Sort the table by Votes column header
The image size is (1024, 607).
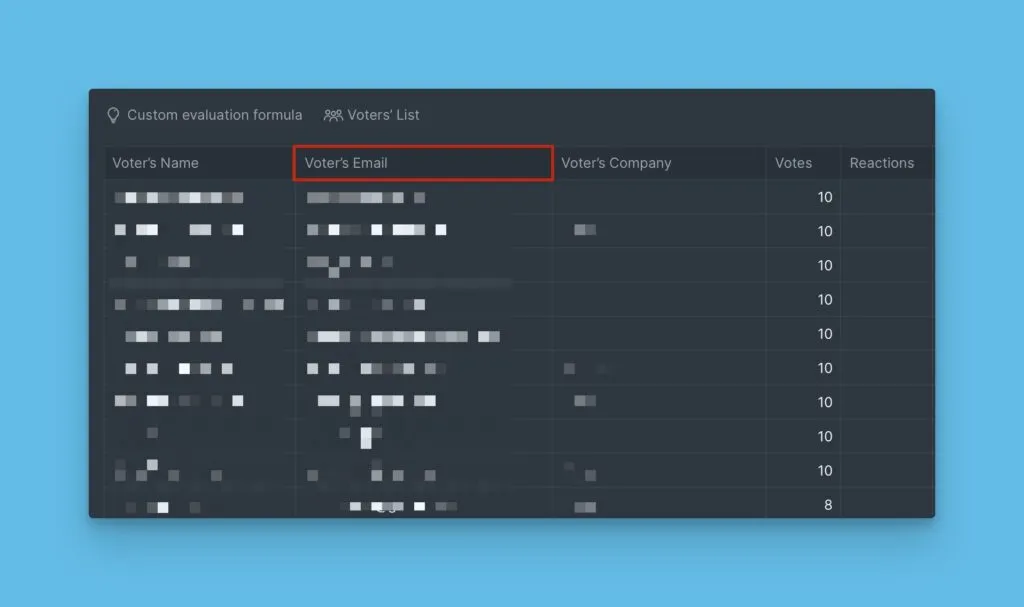tap(793, 163)
